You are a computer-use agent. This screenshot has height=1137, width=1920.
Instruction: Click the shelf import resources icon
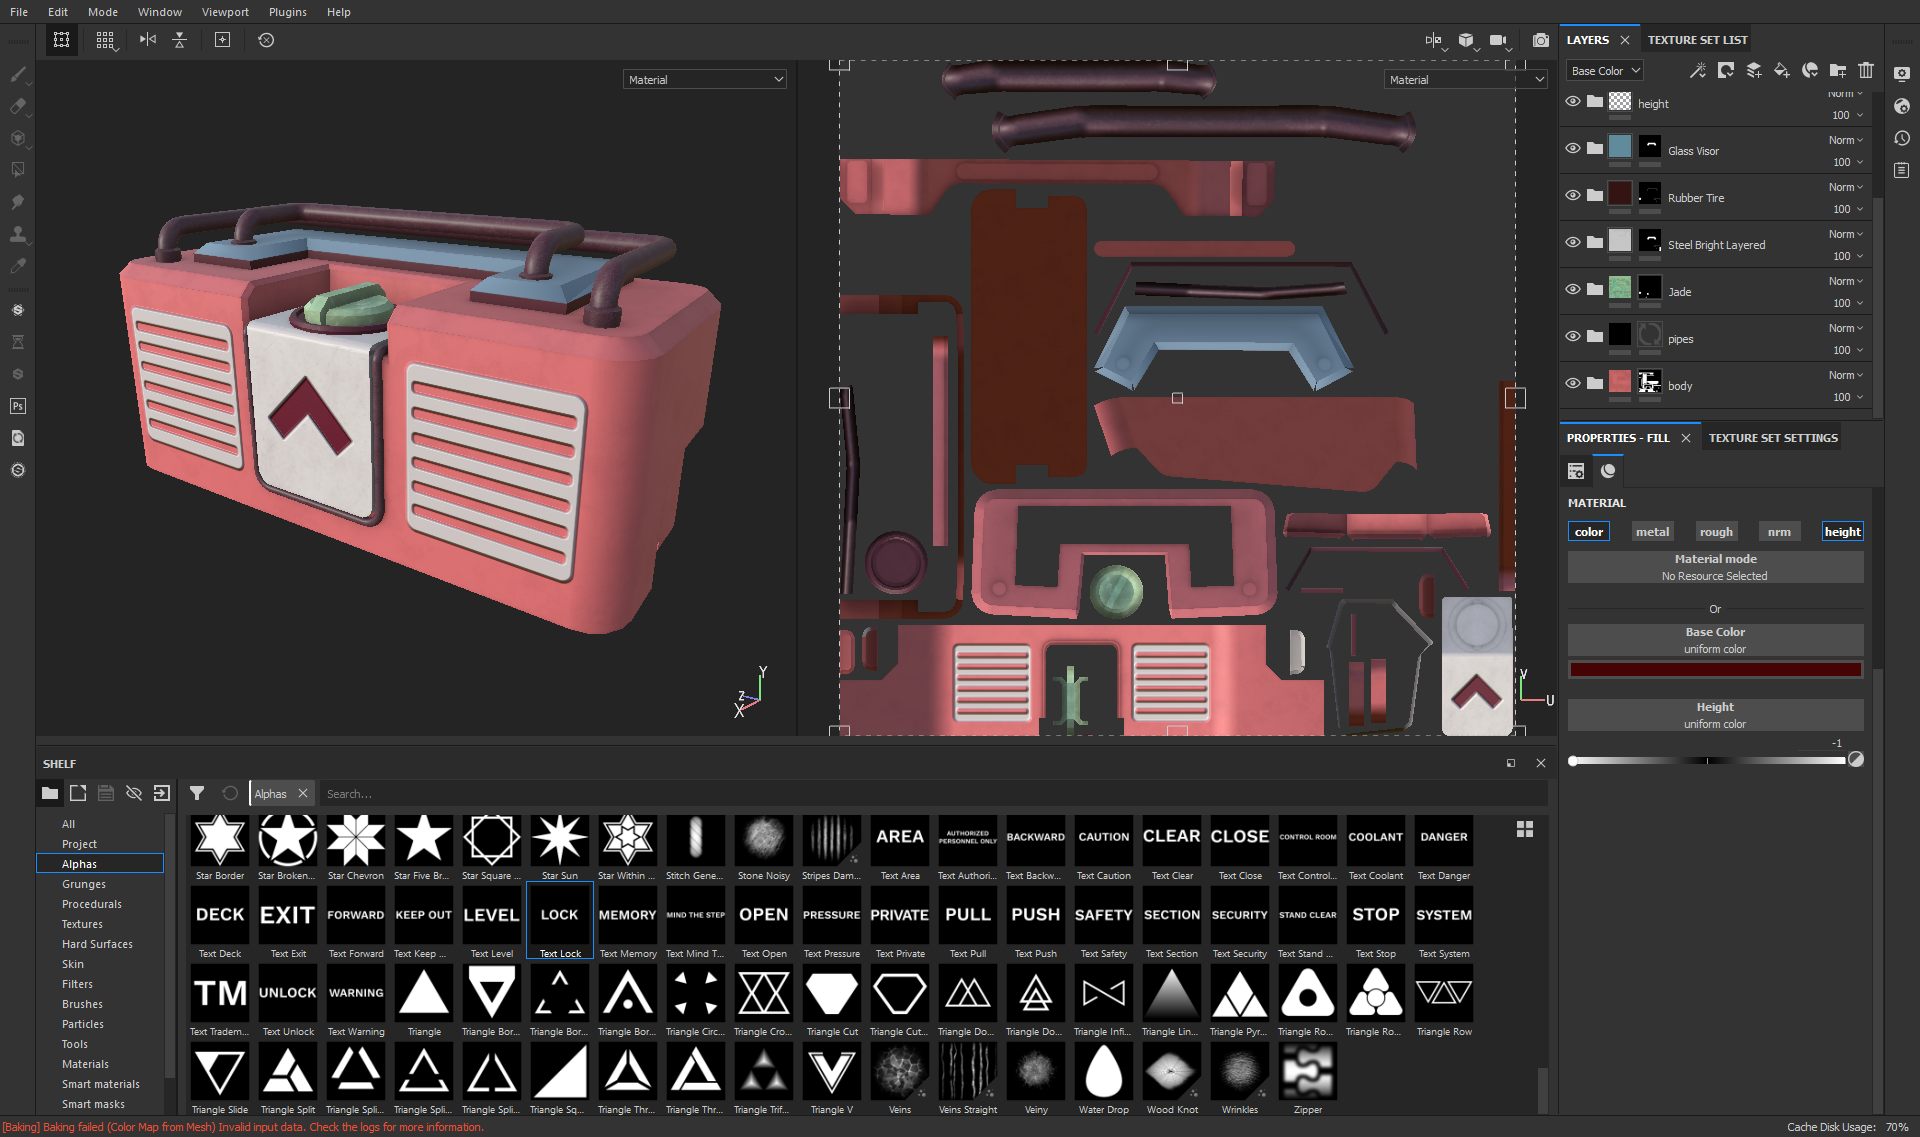[162, 793]
